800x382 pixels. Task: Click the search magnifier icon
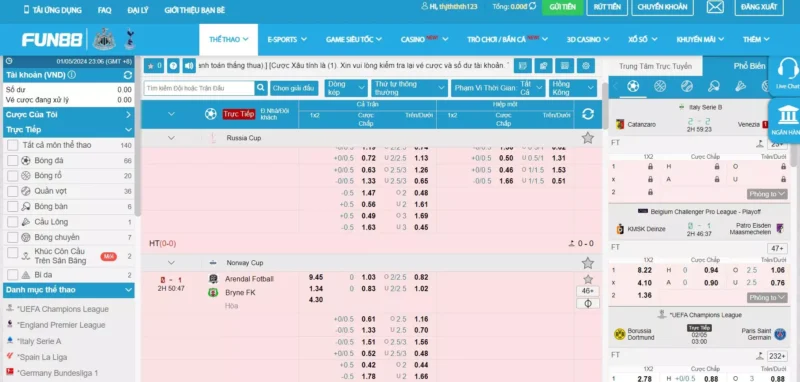[261, 88]
